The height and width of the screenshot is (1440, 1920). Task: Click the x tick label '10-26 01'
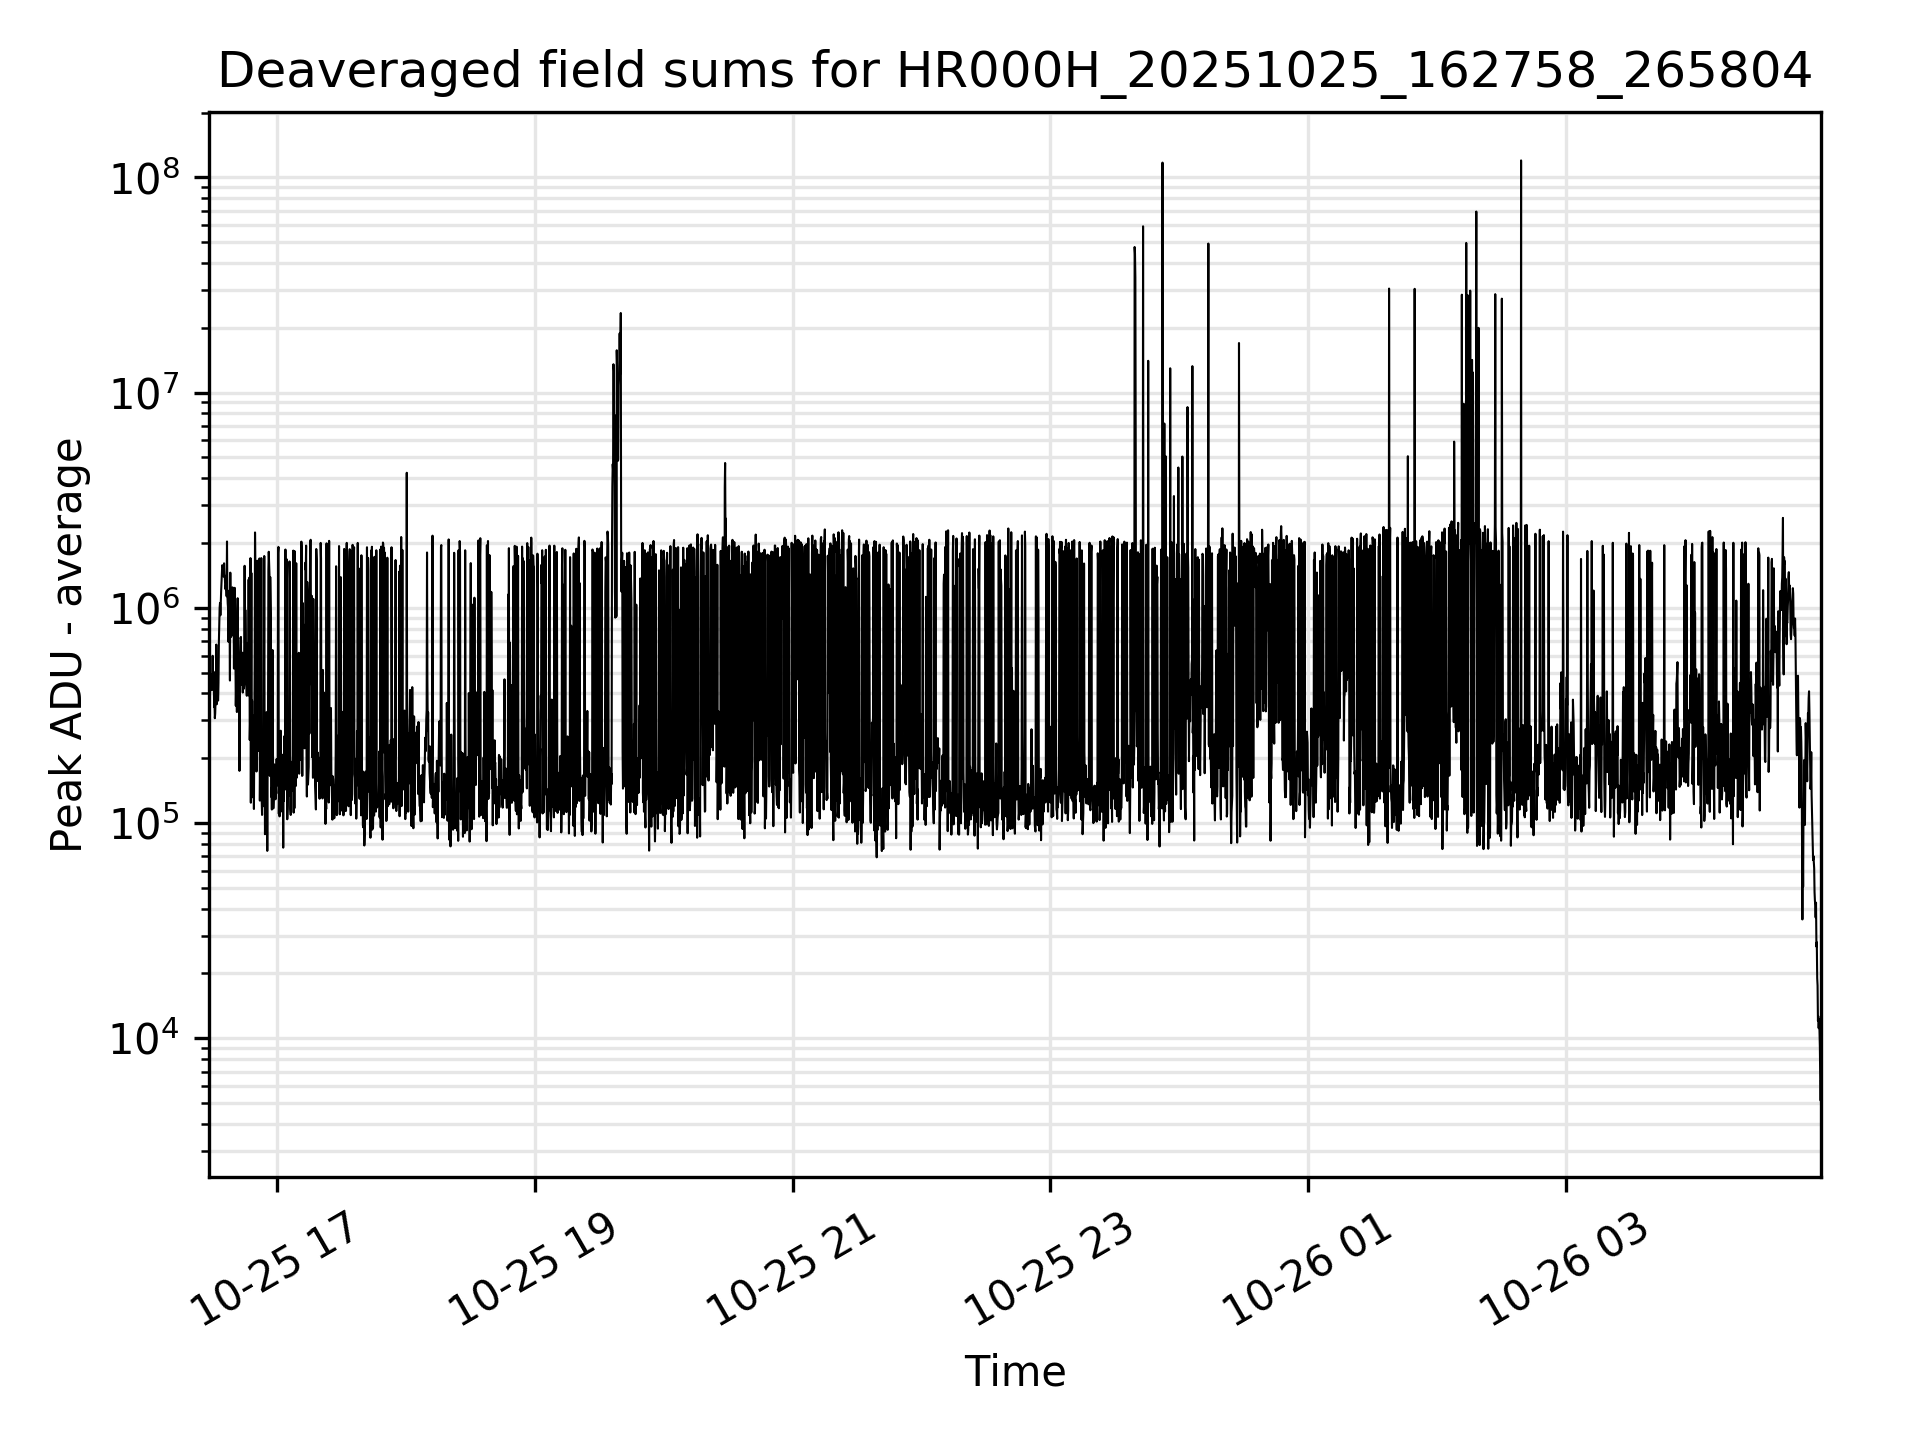[x=1305, y=1270]
